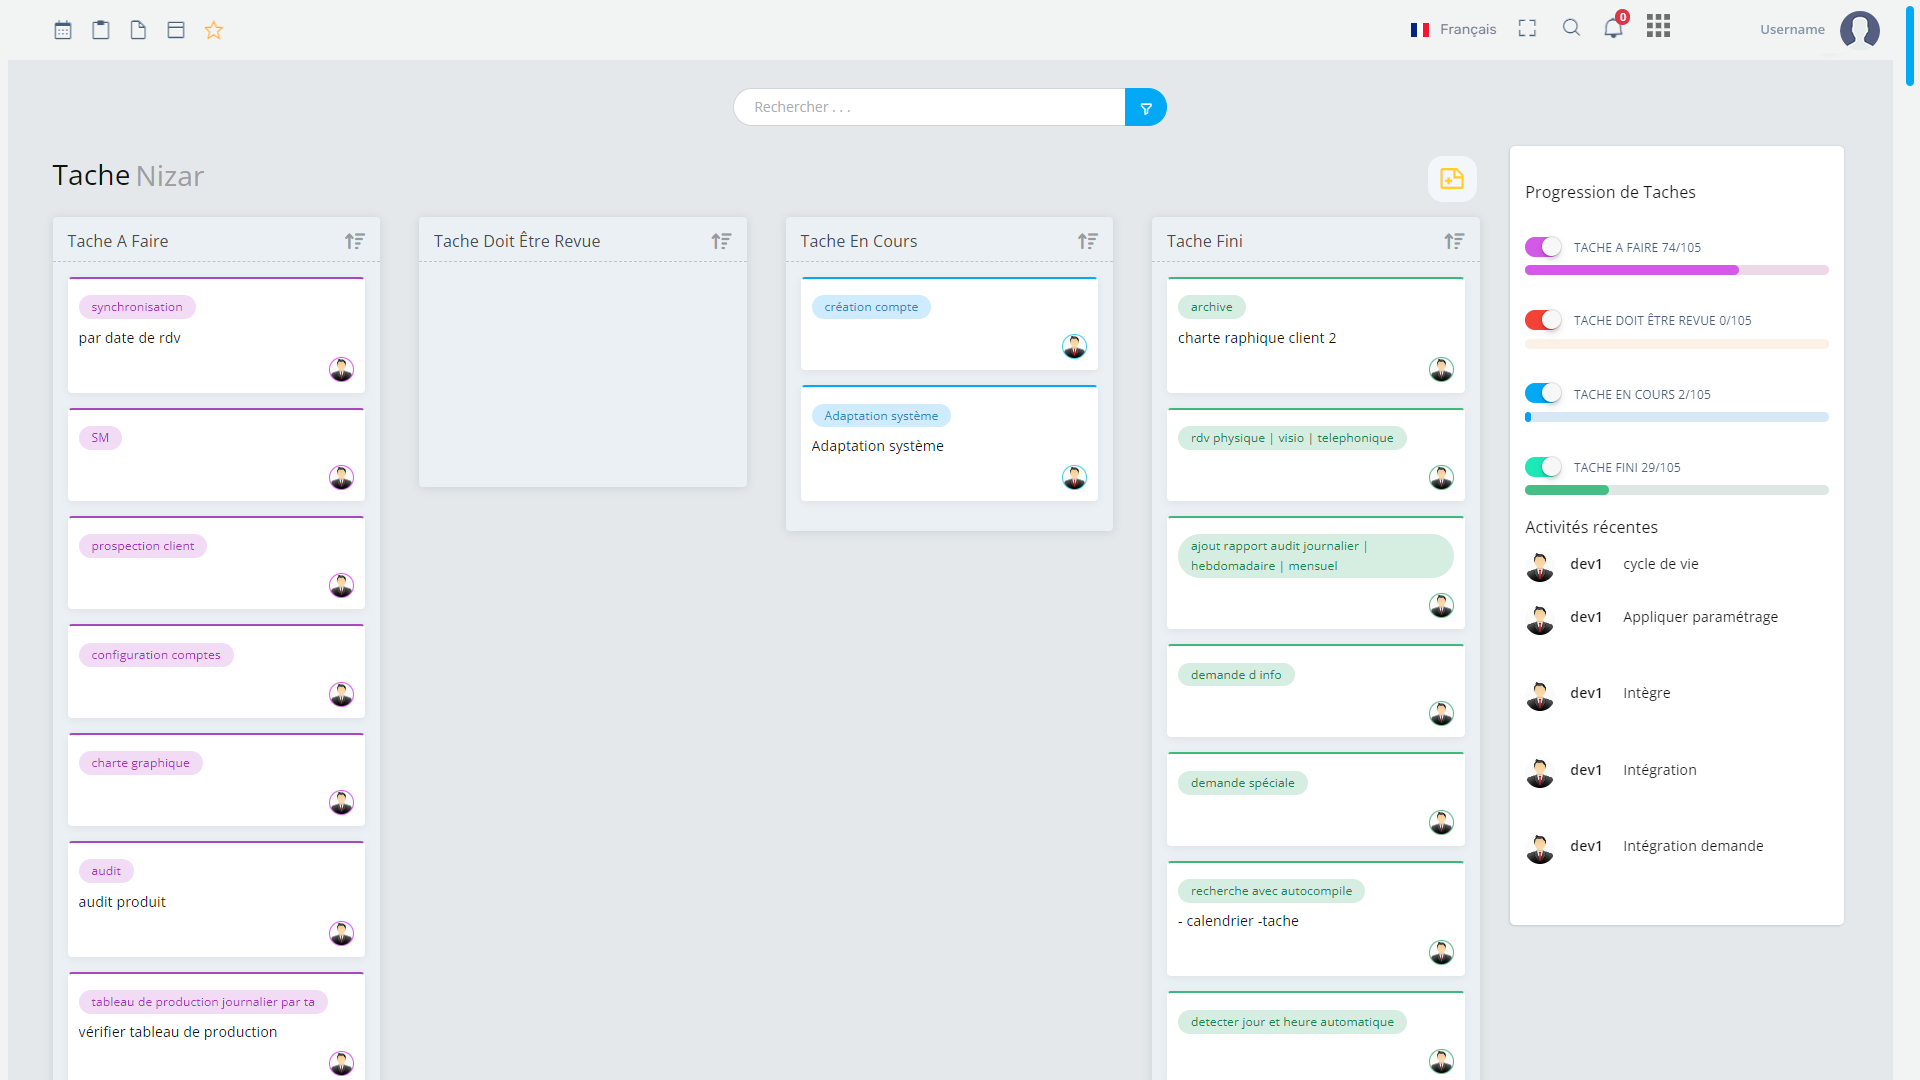The width and height of the screenshot is (1920, 1080).
Task: Open the audit tag
Action: point(106,871)
